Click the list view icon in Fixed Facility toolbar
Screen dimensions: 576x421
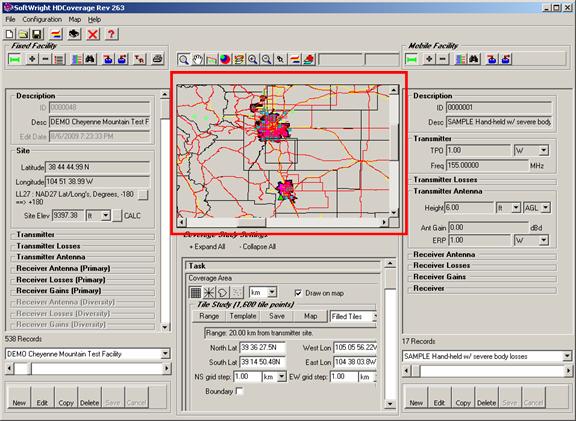(x=59, y=59)
